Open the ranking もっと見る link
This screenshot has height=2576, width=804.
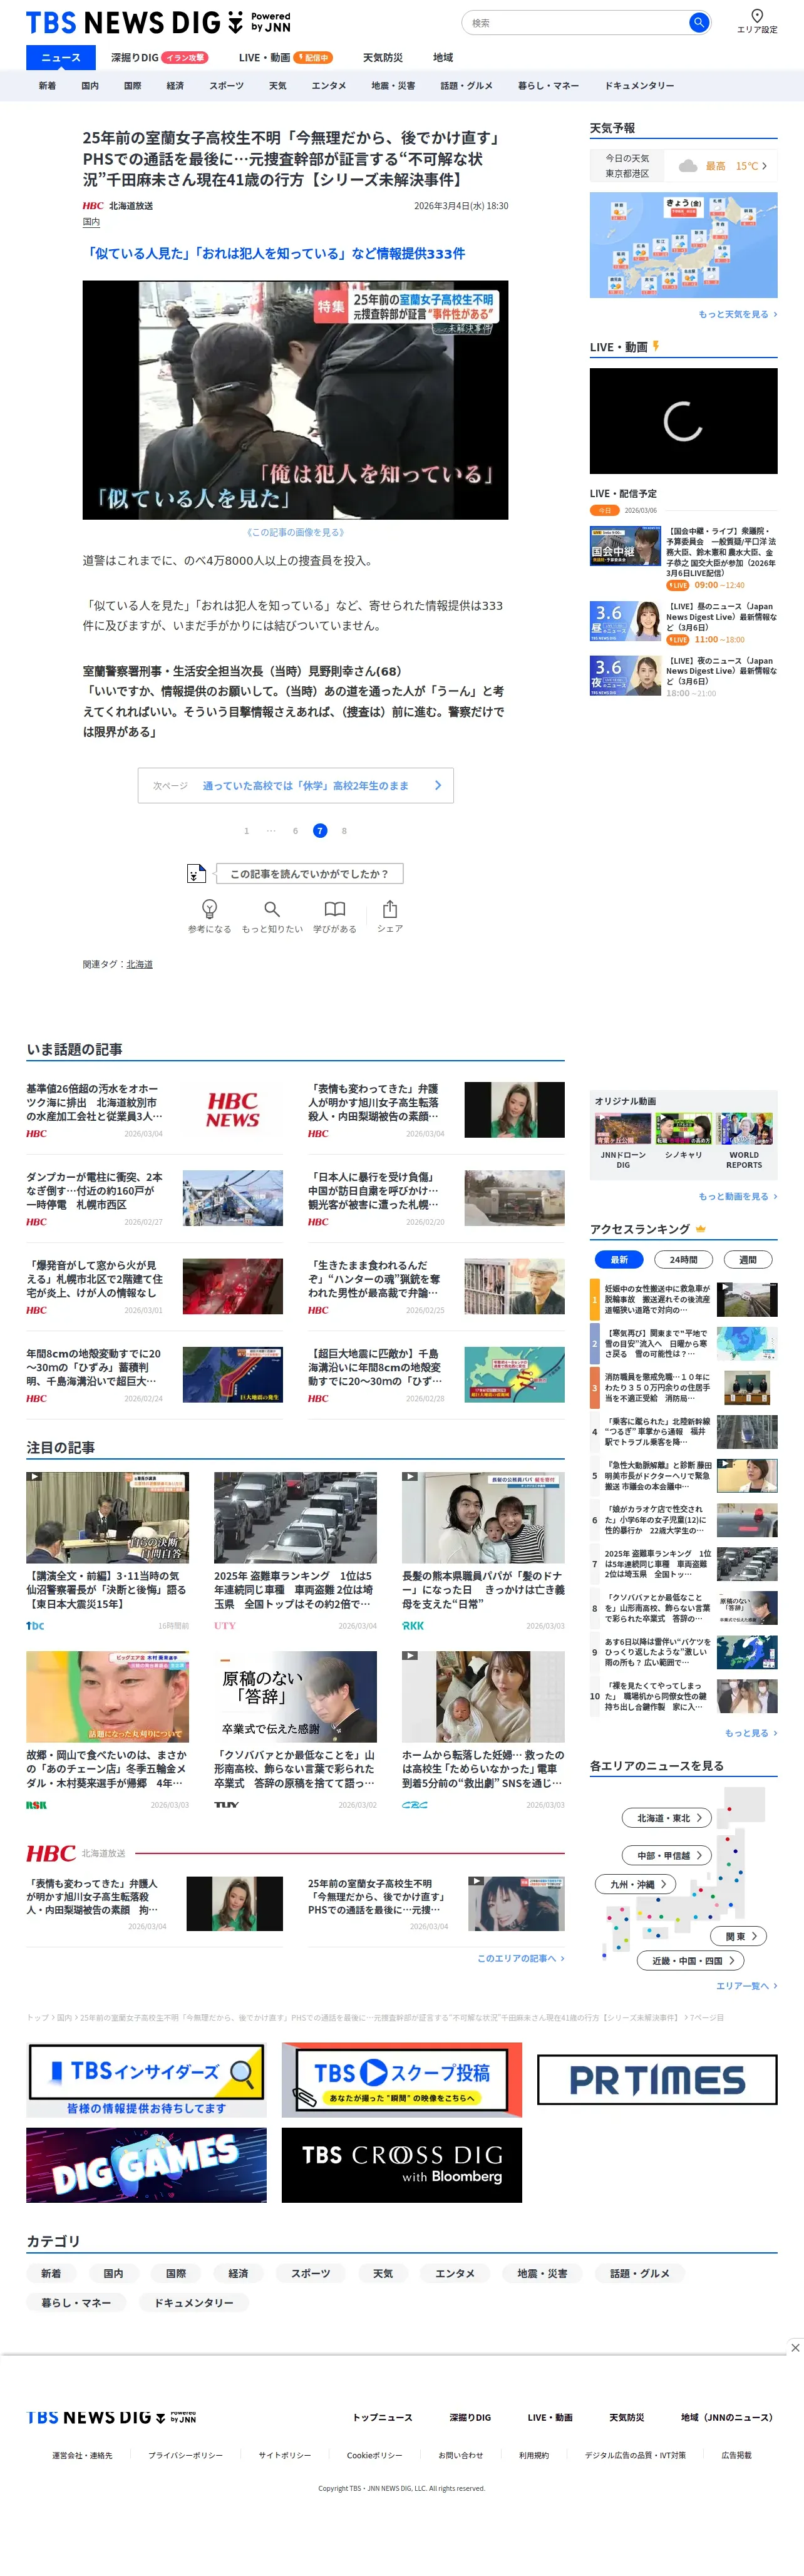pos(751,1733)
